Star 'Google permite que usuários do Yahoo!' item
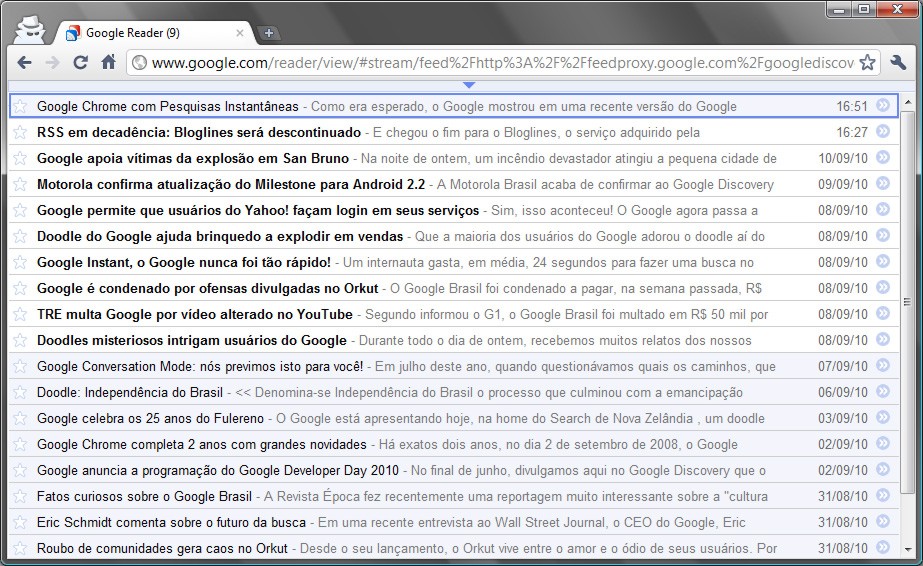The image size is (923, 566). click(20, 209)
